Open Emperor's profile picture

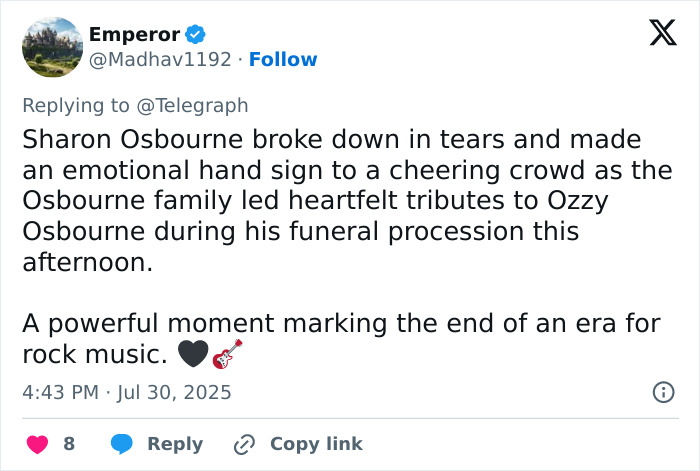click(x=51, y=47)
